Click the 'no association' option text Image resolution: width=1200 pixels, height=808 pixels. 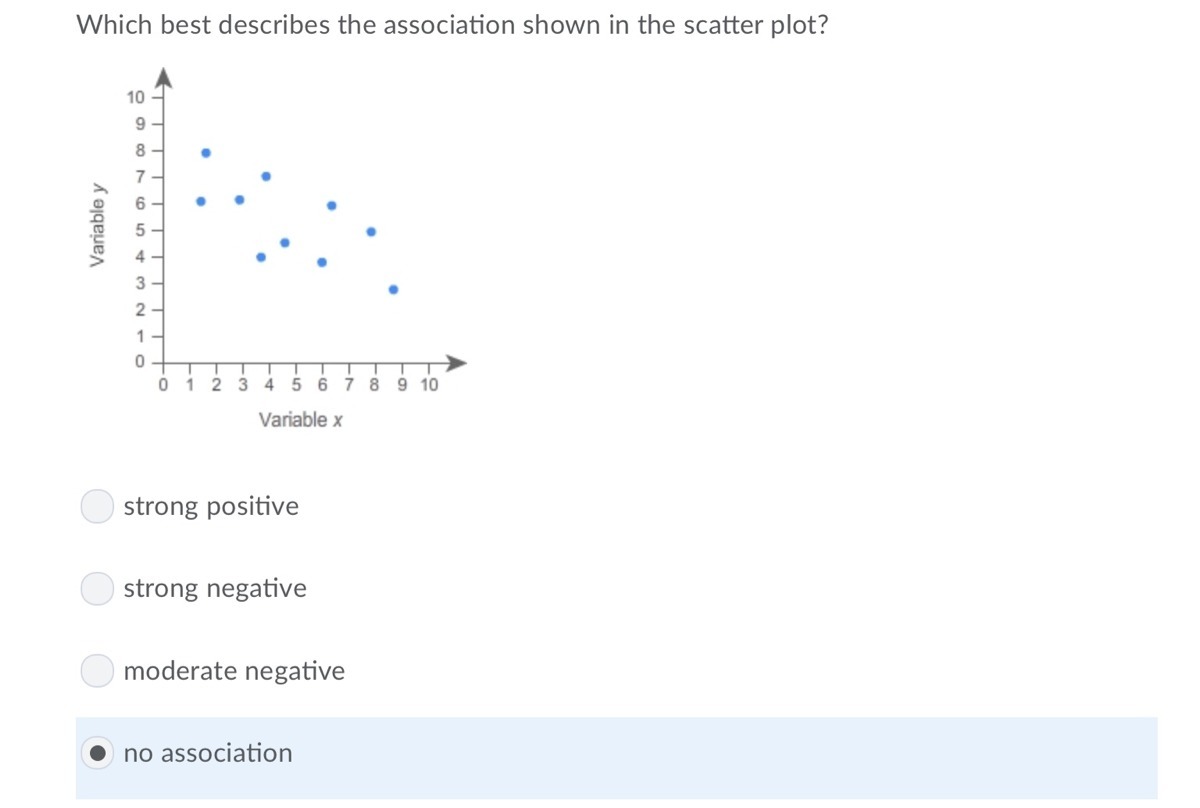[x=208, y=753]
